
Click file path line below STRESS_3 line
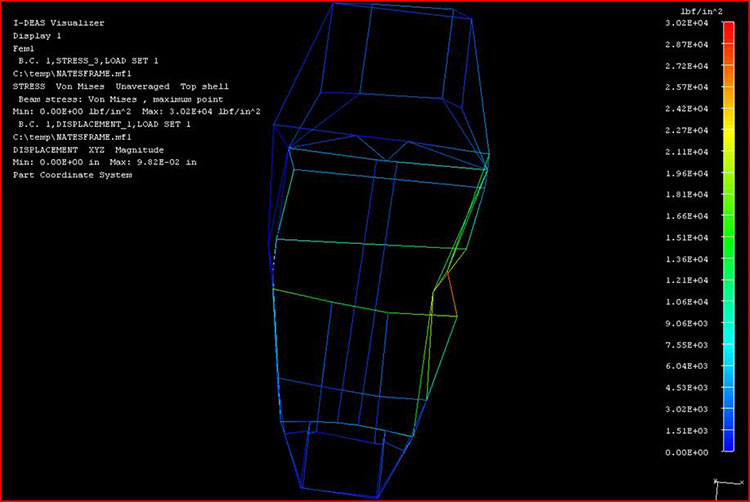coord(72,74)
